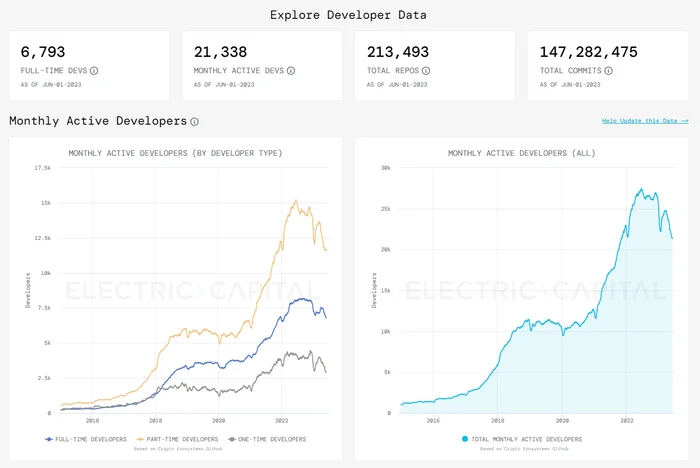Viewport: 700px width, 468px height.
Task: Click the peak of the total developers area chart
Action: [x=642, y=189]
